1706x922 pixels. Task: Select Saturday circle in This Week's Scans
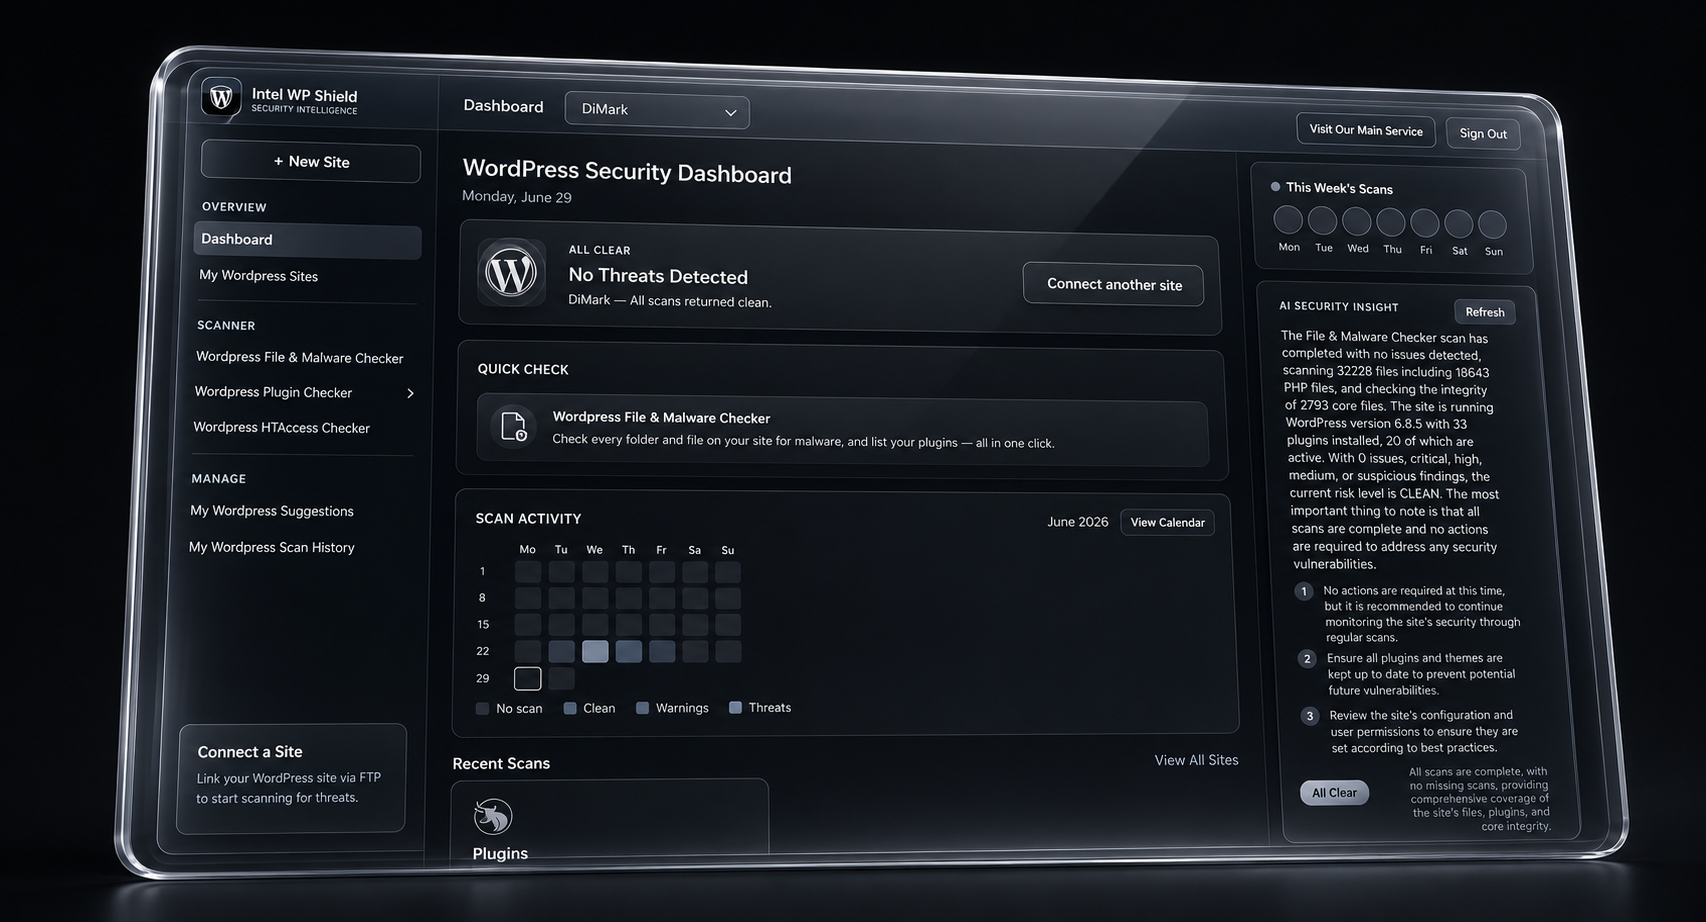click(1458, 224)
